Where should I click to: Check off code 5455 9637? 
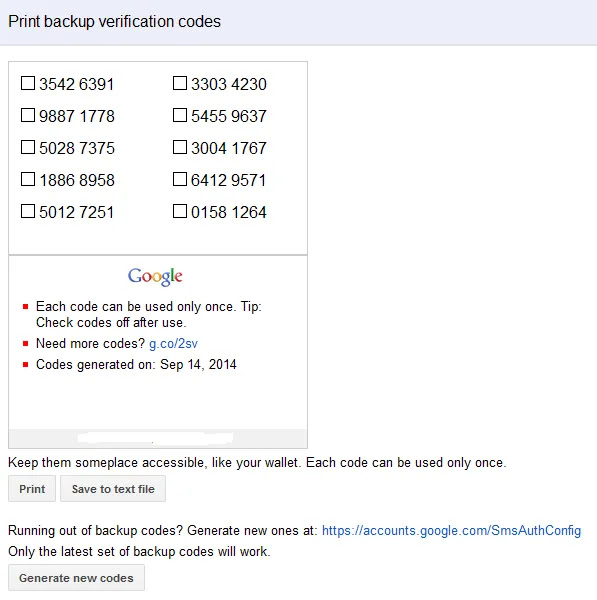click(180, 115)
